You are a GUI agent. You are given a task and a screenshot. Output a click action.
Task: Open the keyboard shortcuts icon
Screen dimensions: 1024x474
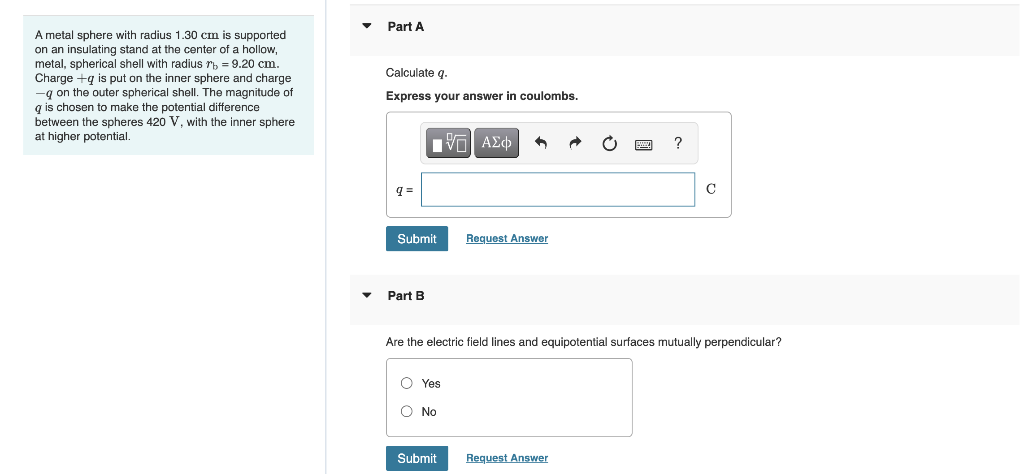(644, 144)
